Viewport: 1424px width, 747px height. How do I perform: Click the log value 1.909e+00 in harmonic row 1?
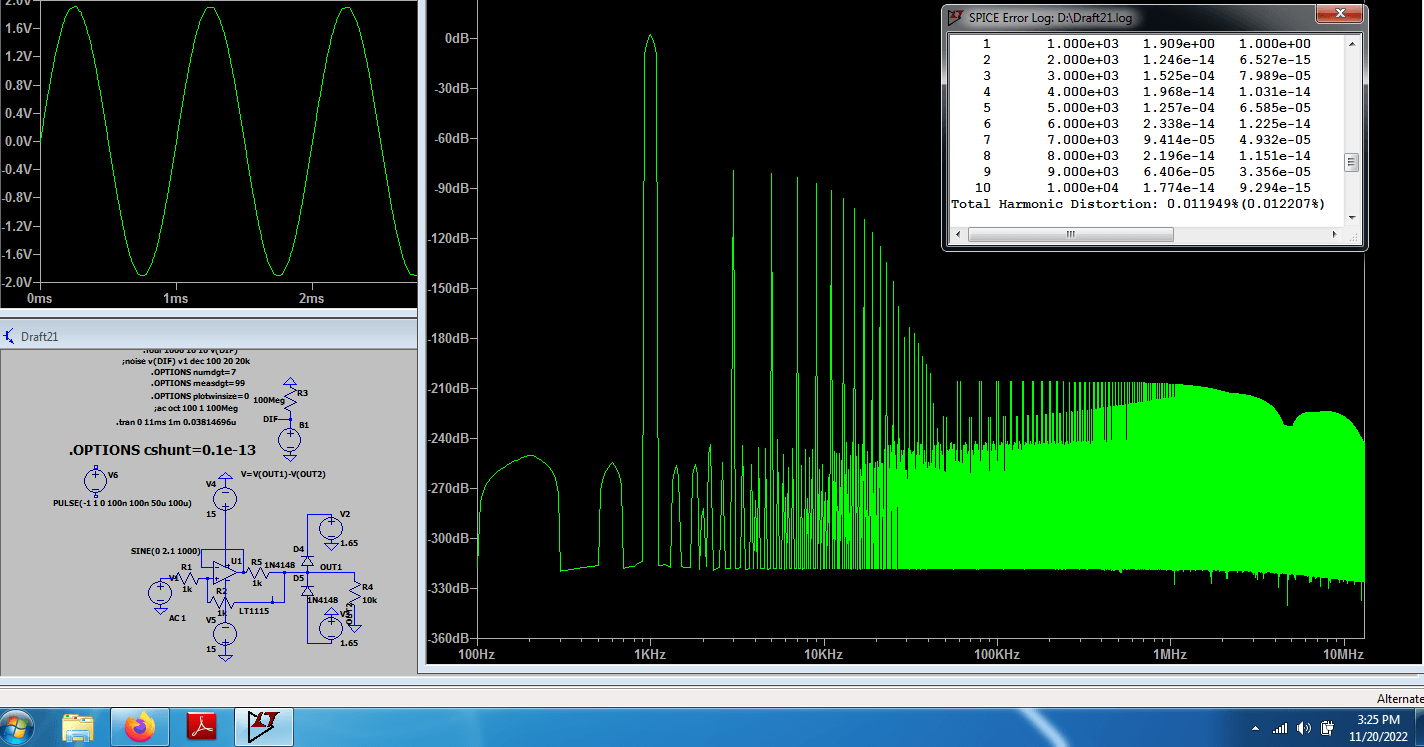point(1179,44)
